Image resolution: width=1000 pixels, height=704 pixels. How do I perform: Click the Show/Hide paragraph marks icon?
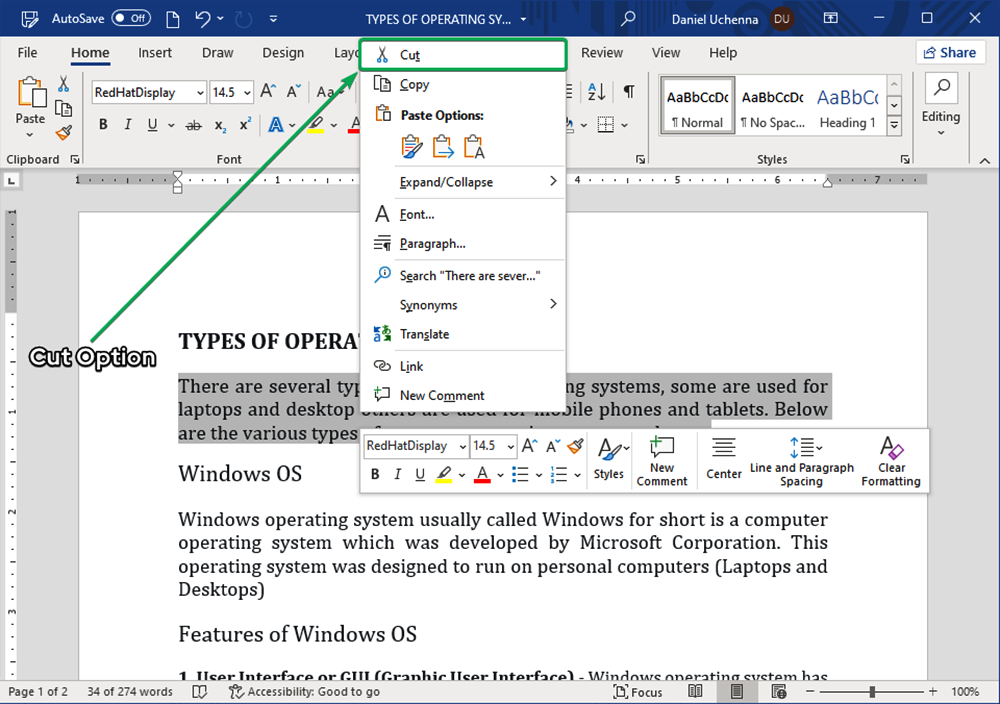tap(628, 92)
